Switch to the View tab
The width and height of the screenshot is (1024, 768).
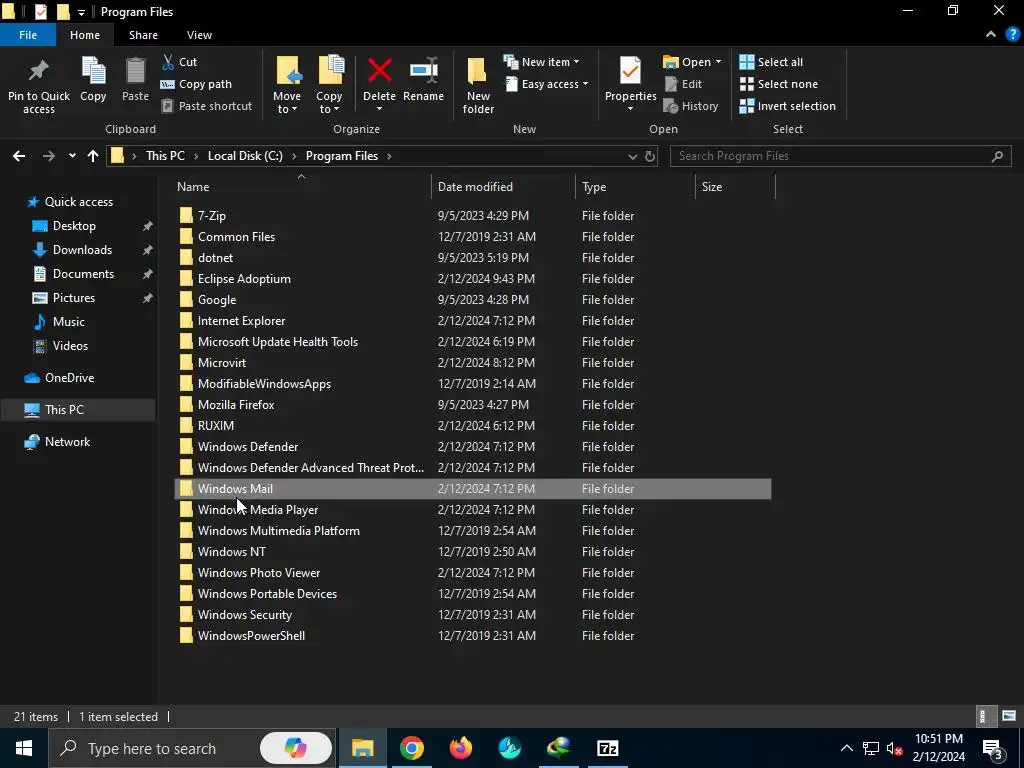(199, 35)
